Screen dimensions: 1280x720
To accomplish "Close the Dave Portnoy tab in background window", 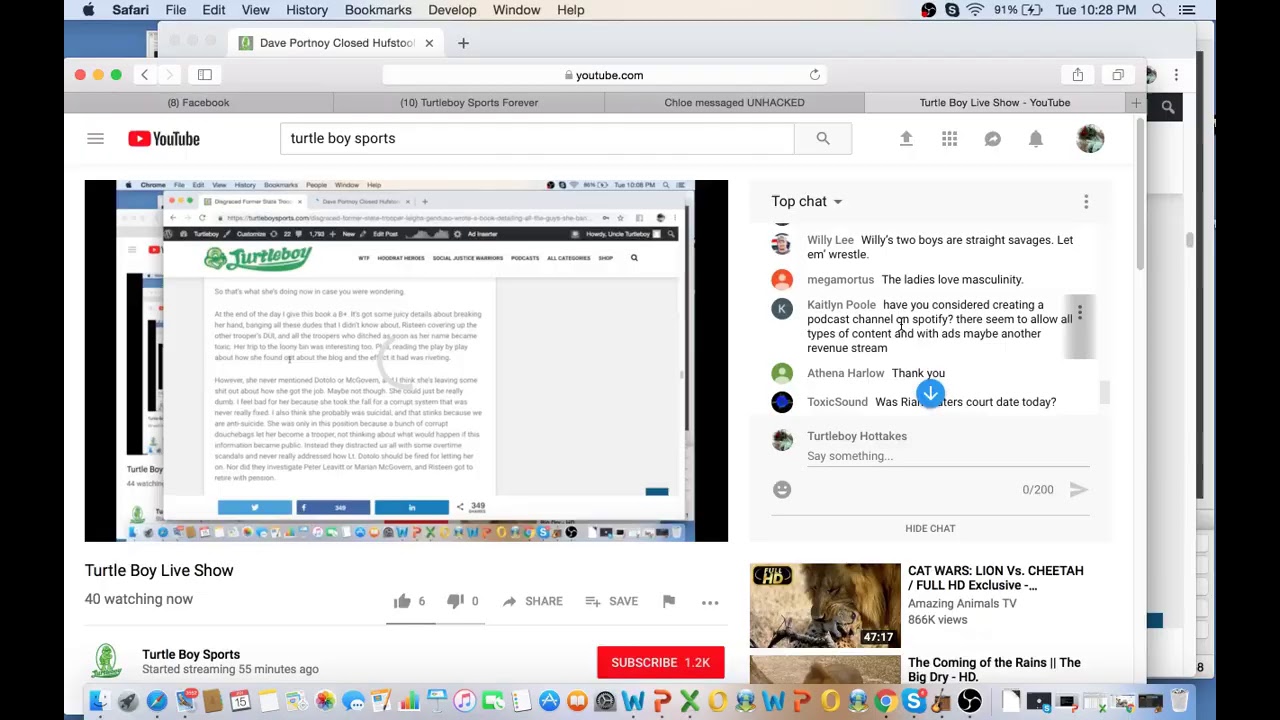I will 429,43.
